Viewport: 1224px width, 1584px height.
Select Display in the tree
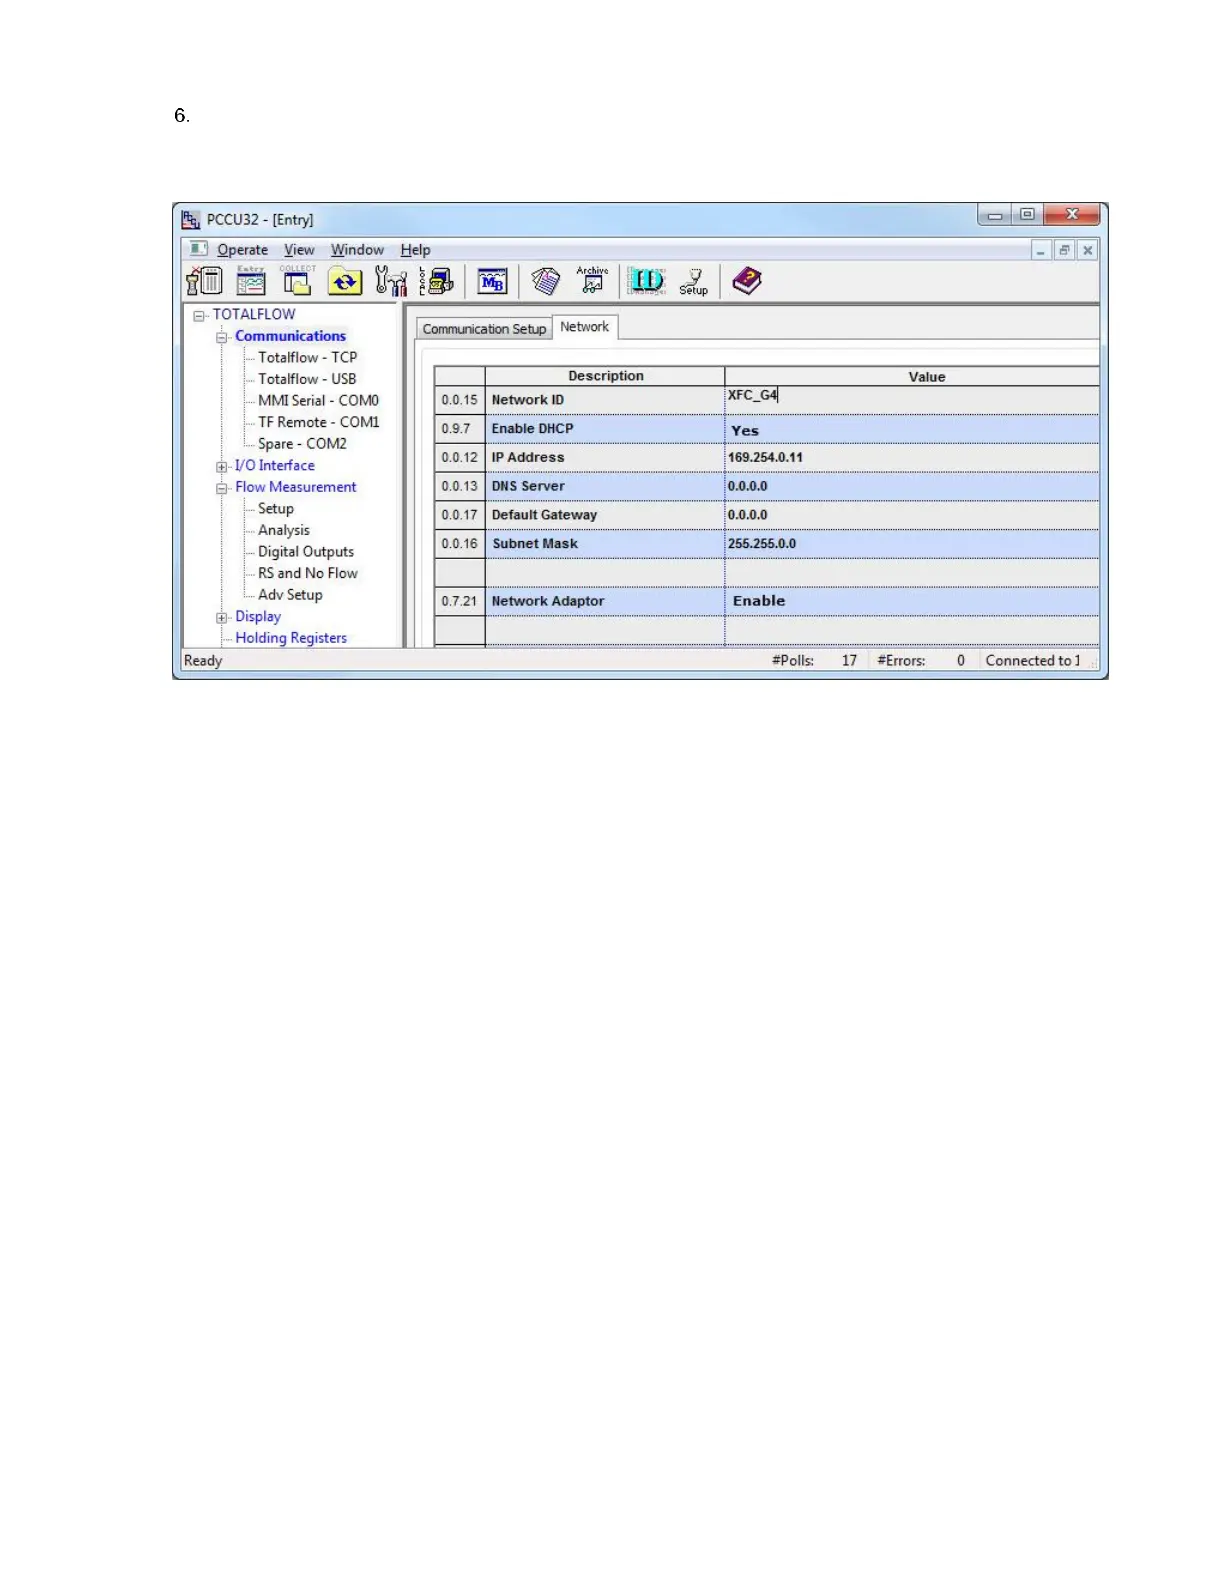(x=258, y=616)
